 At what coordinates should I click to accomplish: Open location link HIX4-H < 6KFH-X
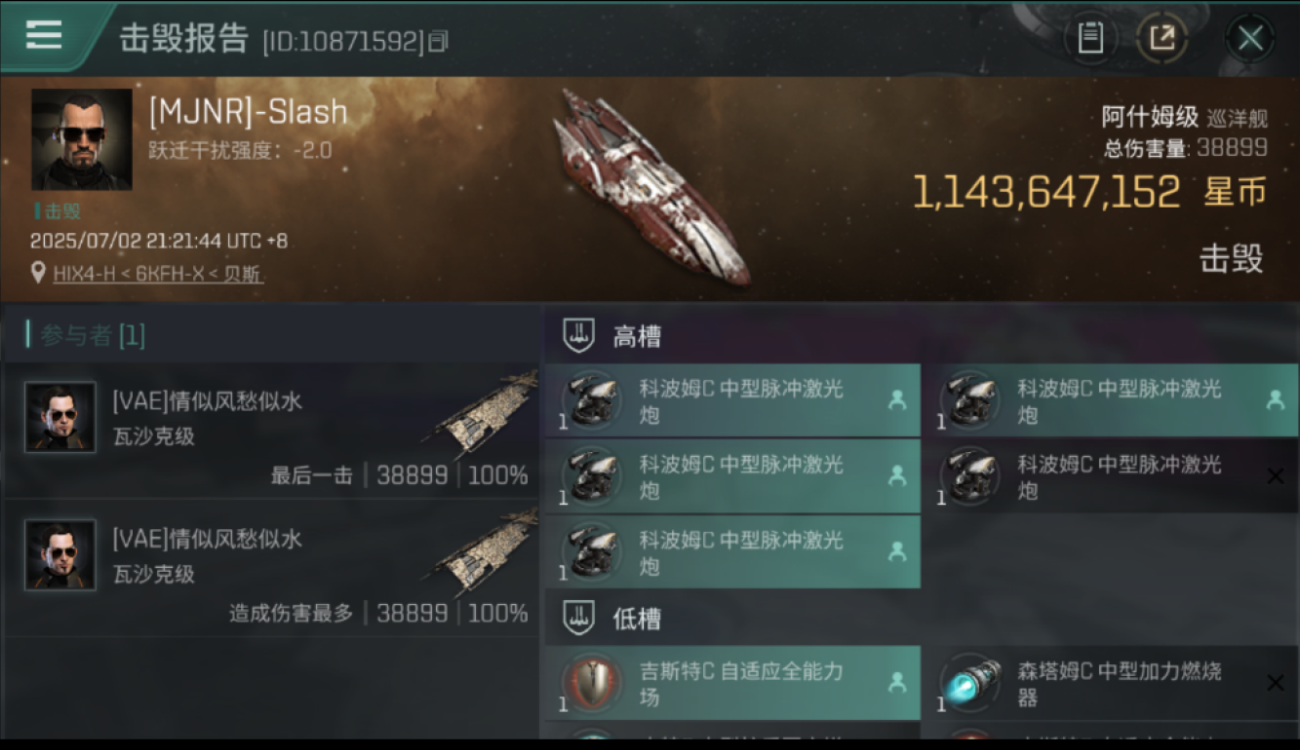(158, 273)
